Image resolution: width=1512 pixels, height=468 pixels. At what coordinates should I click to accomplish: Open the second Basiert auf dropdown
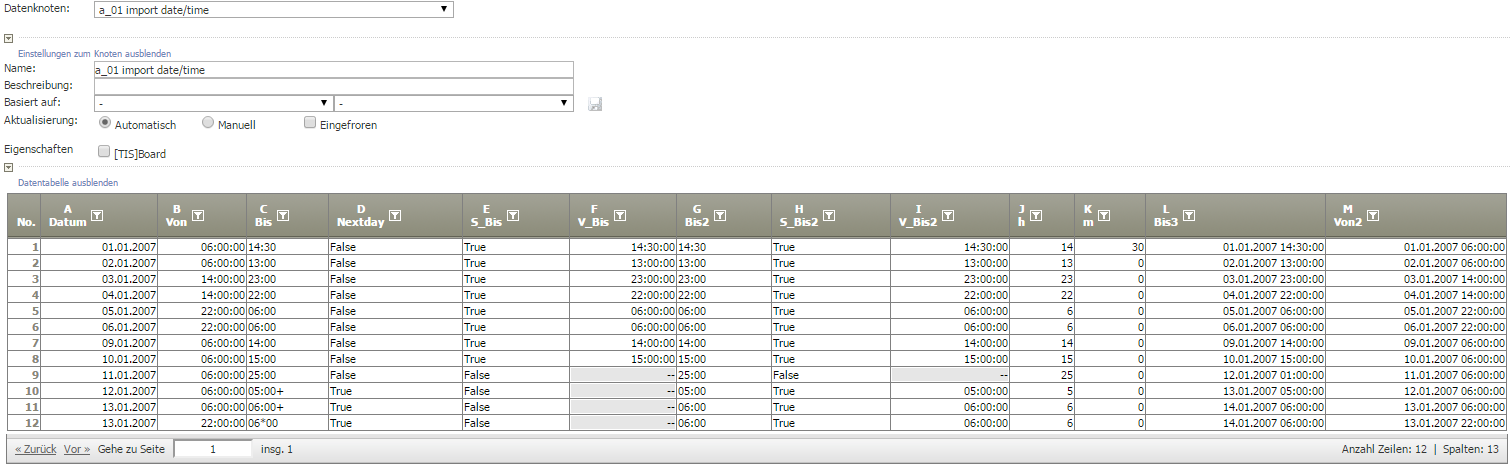click(x=453, y=103)
